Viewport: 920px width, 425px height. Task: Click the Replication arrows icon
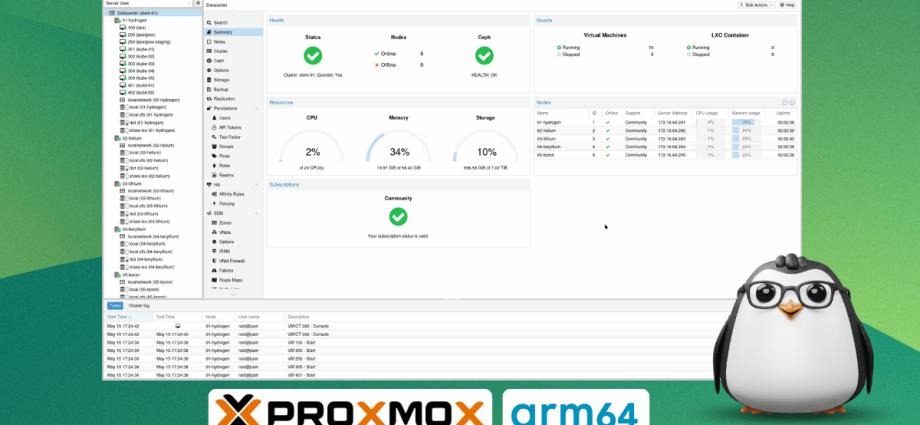pyautogui.click(x=209, y=99)
